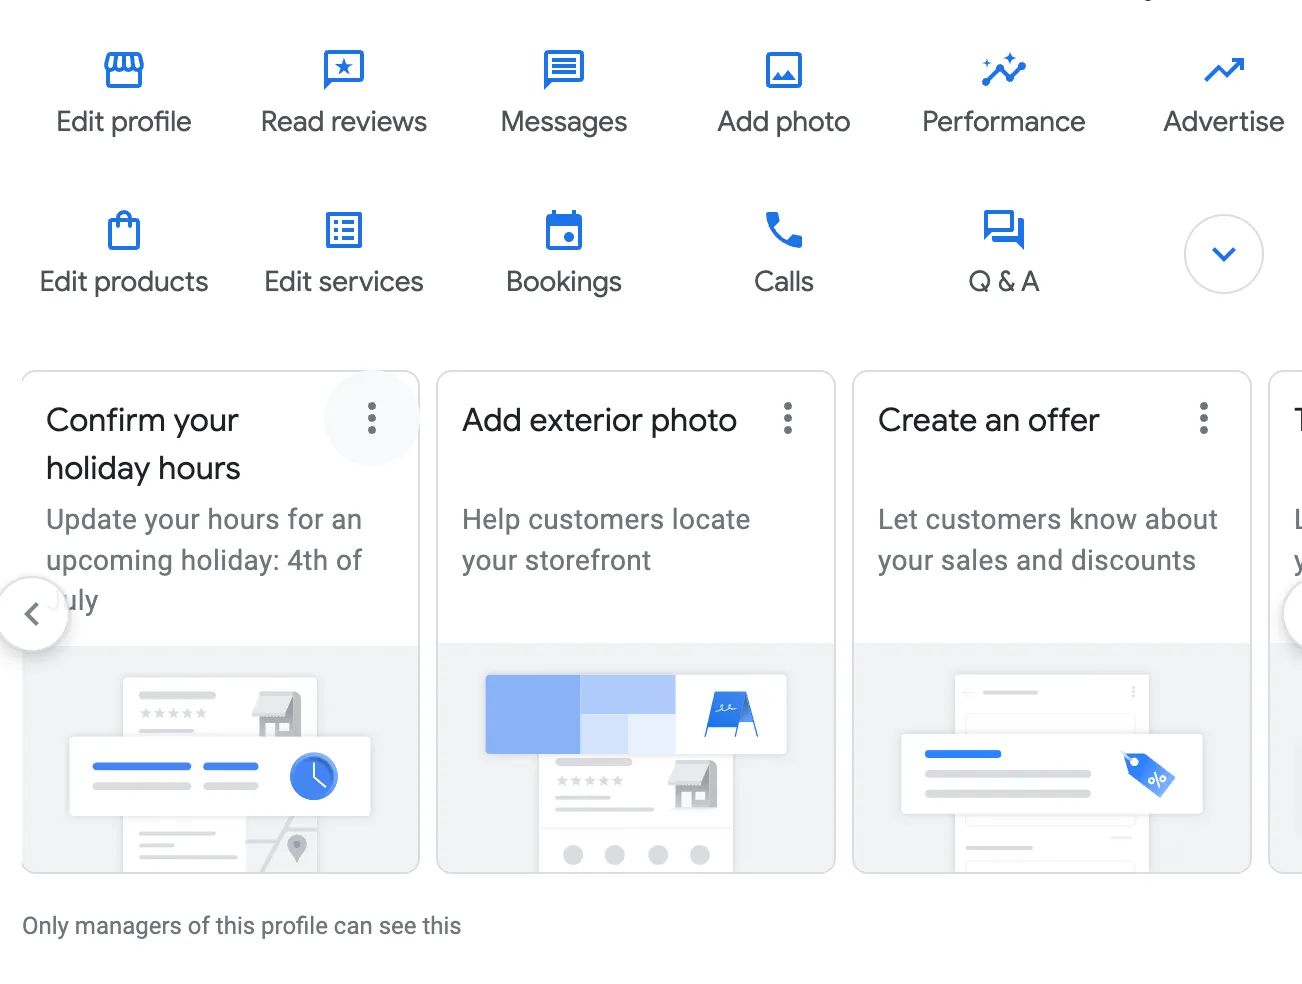The height and width of the screenshot is (984, 1302).
Task: Click the Messages label
Action: click(564, 122)
